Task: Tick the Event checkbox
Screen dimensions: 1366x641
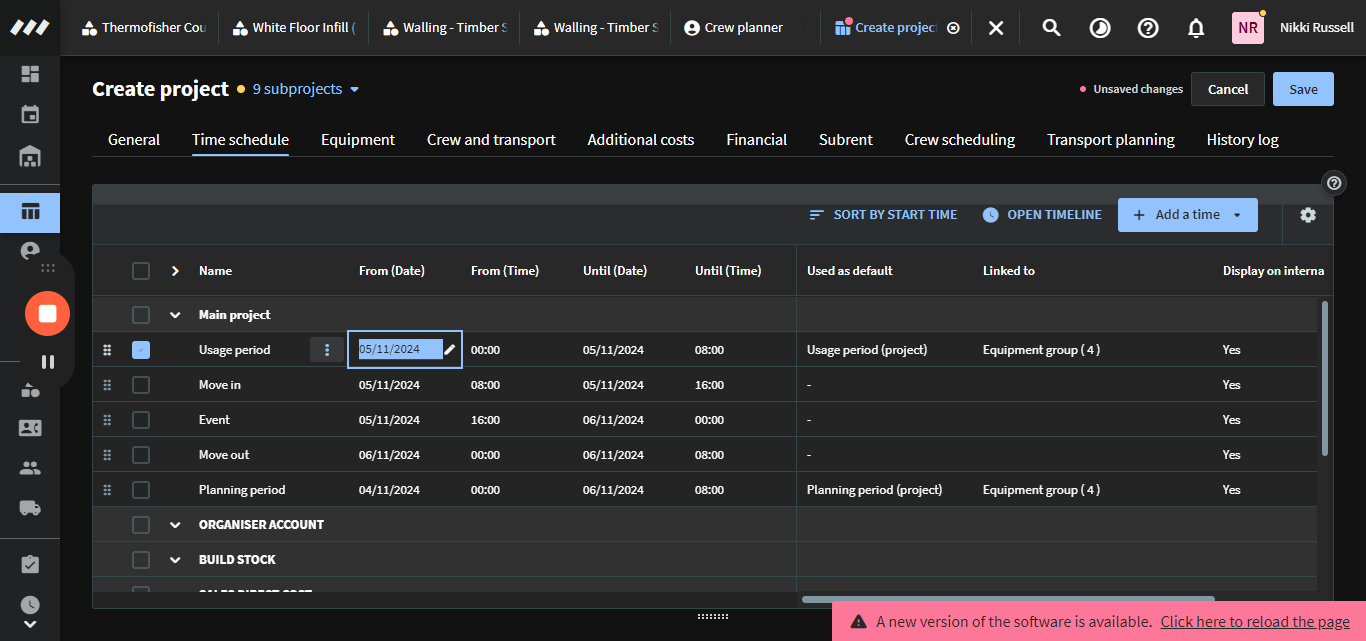Action: [141, 420]
